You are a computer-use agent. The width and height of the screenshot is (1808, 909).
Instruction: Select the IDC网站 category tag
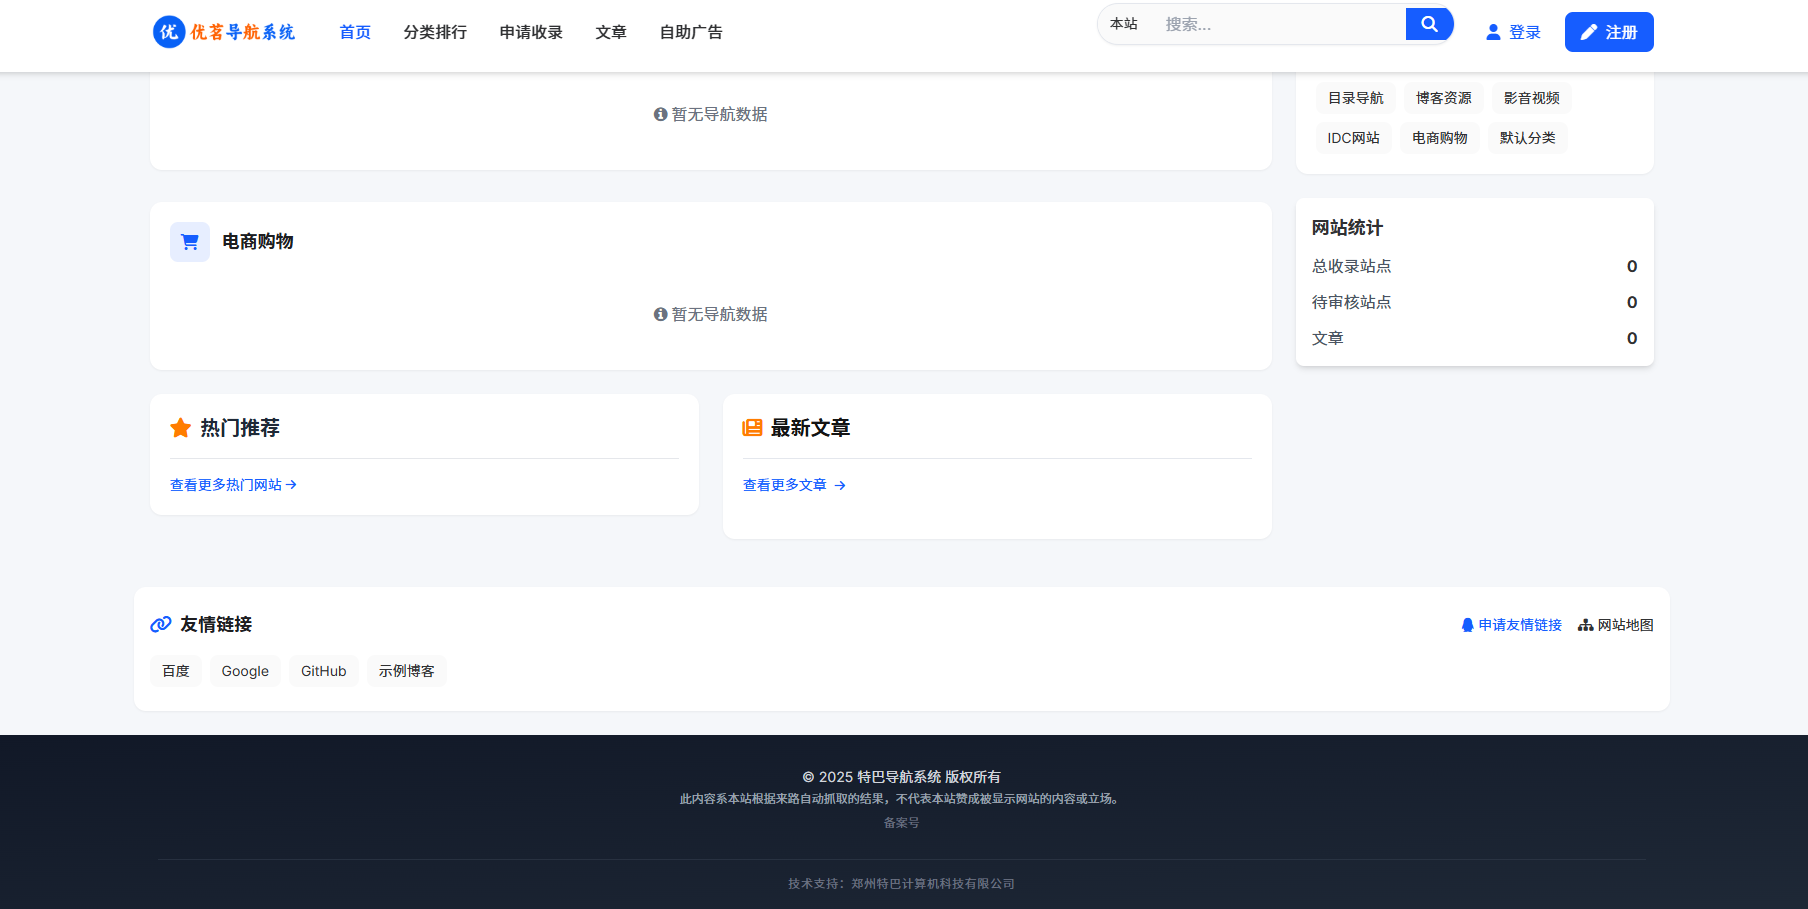(x=1353, y=138)
